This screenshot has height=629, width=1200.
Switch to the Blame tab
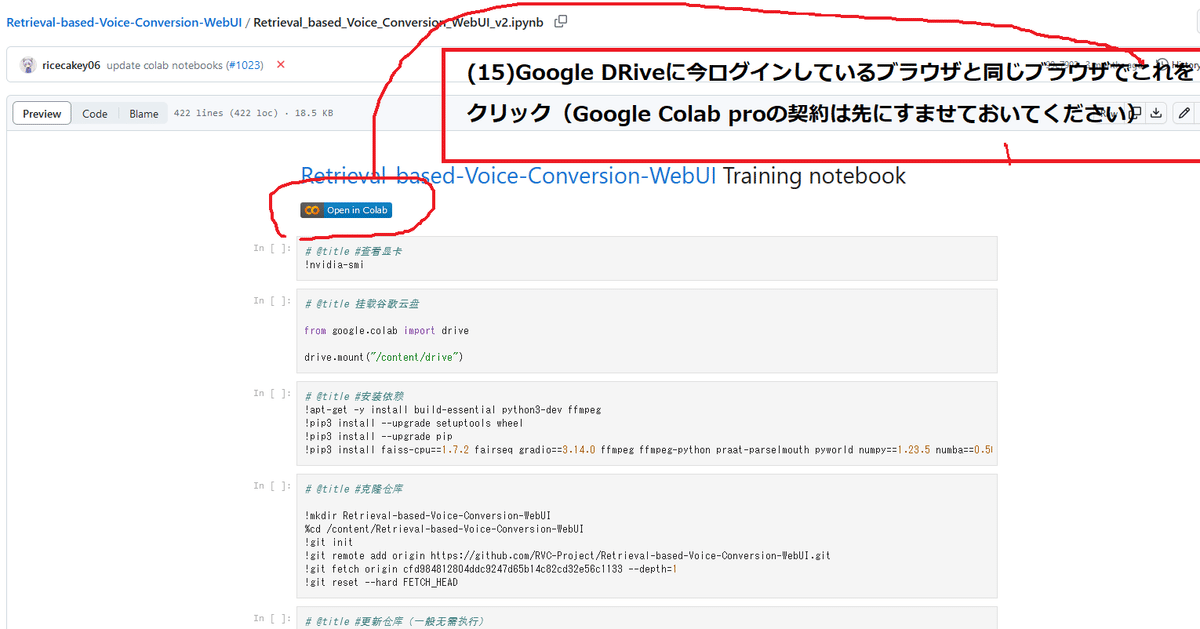[144, 114]
